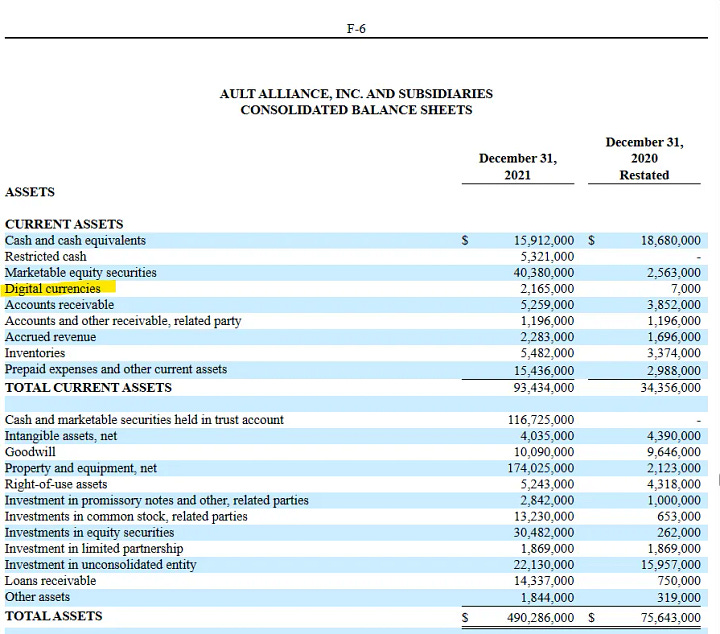Click CONSOLIDATED BALANCE SHEETS heading
720x634 pixels.
(356, 110)
